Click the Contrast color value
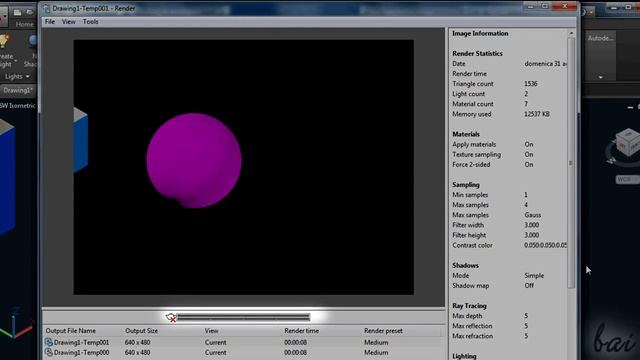This screenshot has width=640, height=360. tap(545, 245)
